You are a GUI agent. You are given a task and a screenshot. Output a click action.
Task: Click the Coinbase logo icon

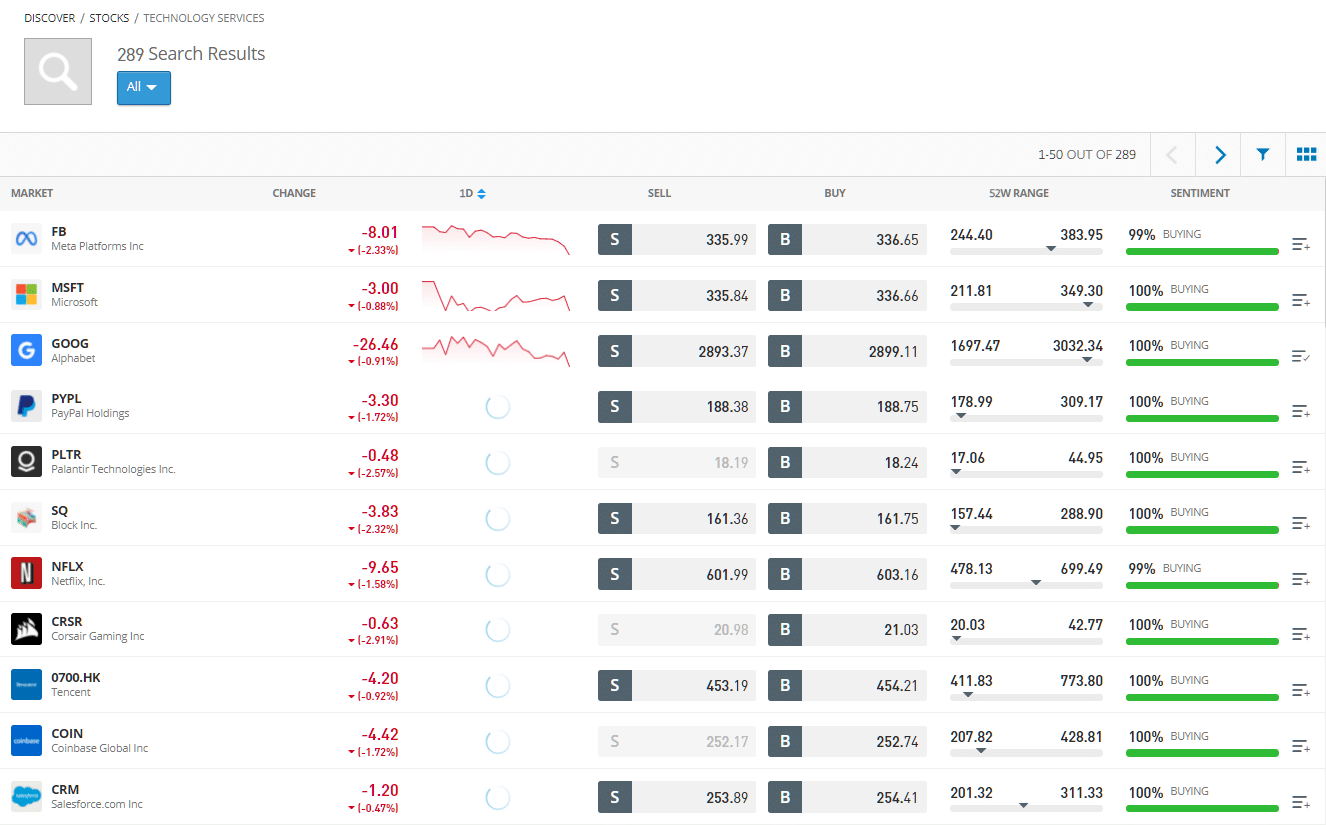point(26,741)
